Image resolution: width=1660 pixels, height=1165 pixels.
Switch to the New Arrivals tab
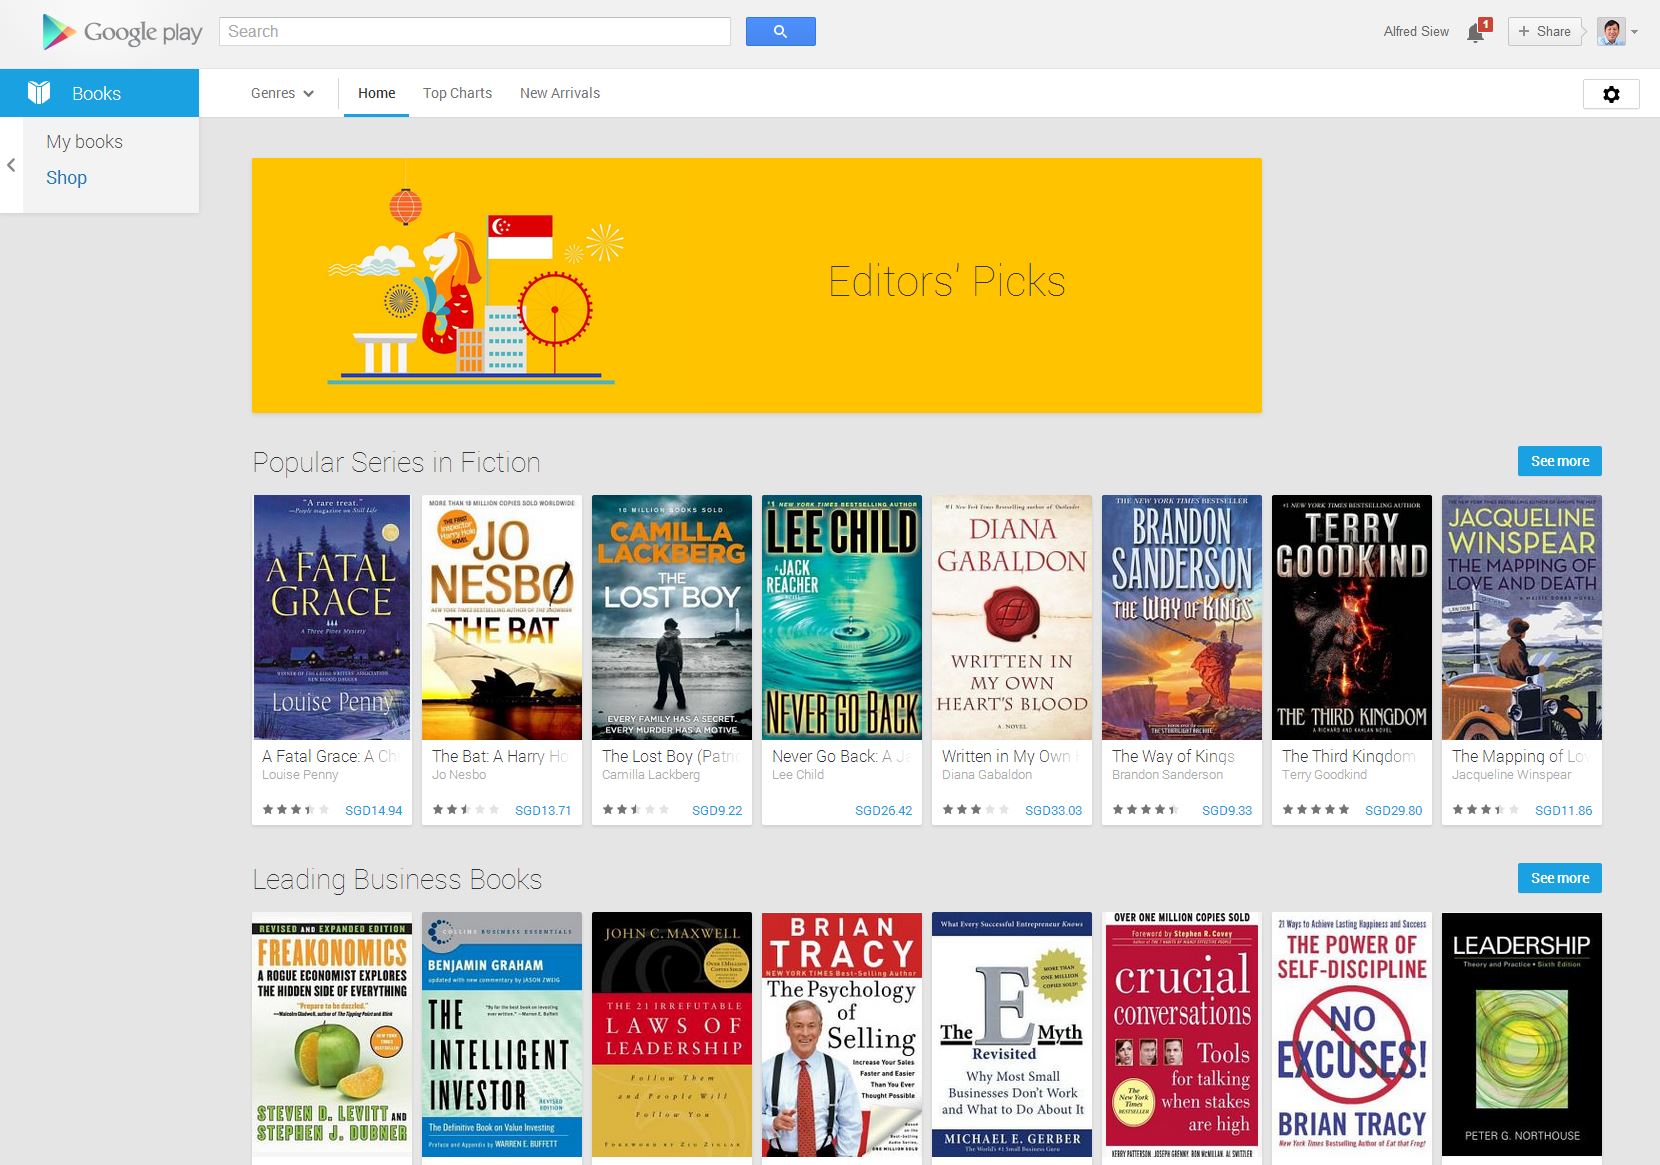click(560, 93)
